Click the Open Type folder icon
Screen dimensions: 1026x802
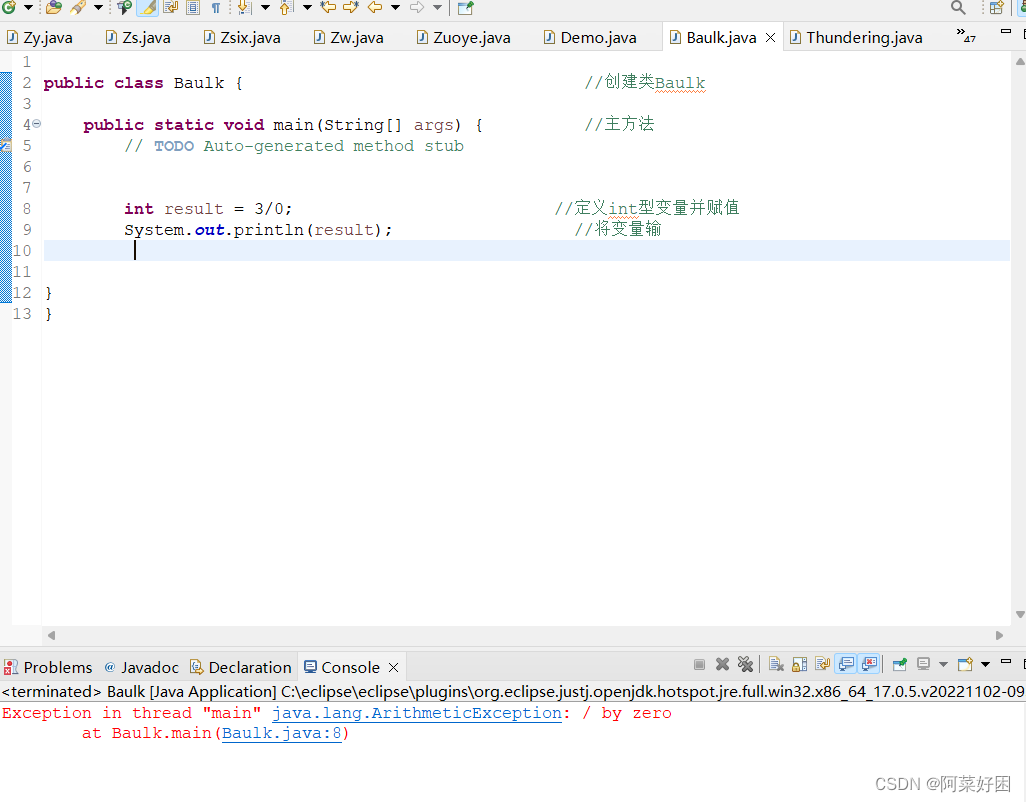54,8
